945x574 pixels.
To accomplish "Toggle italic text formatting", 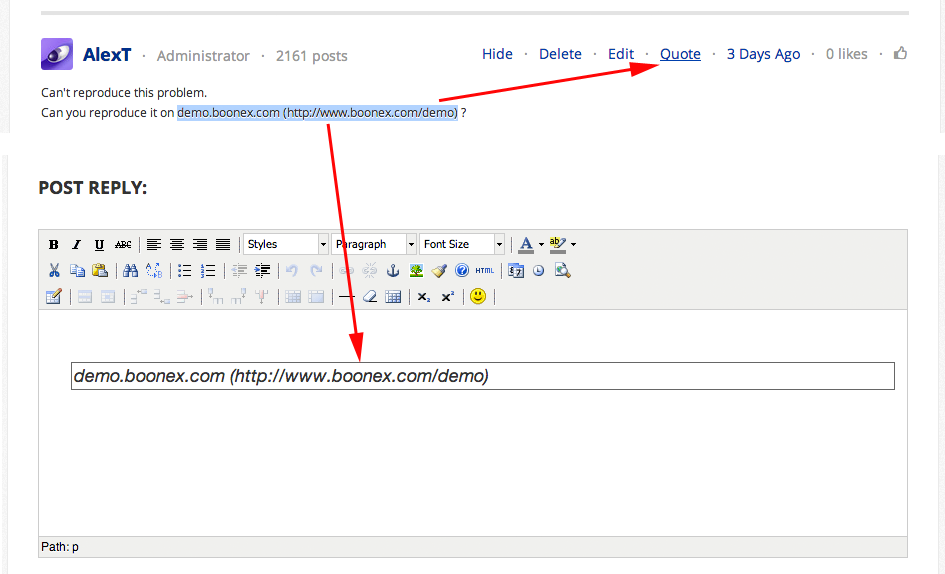I will coord(76,245).
